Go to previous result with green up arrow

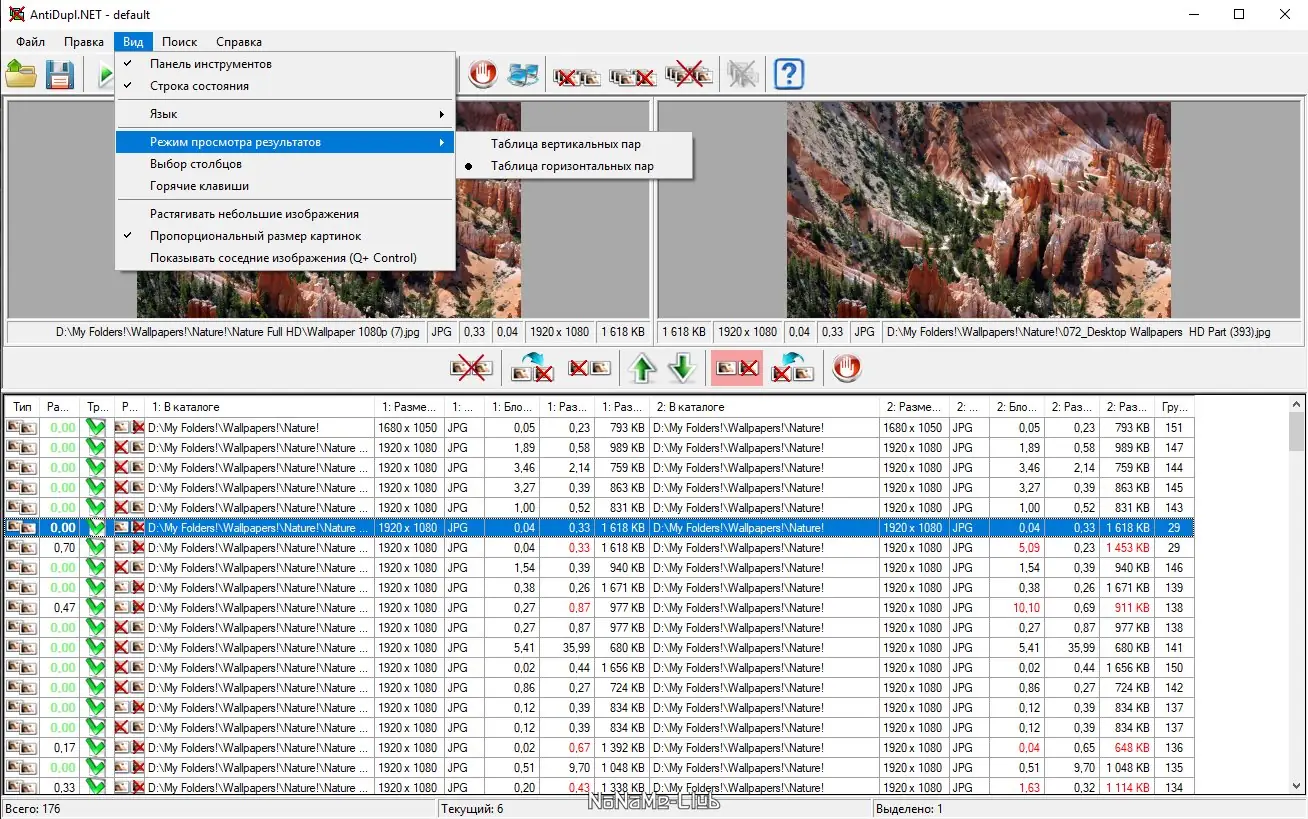pos(642,368)
